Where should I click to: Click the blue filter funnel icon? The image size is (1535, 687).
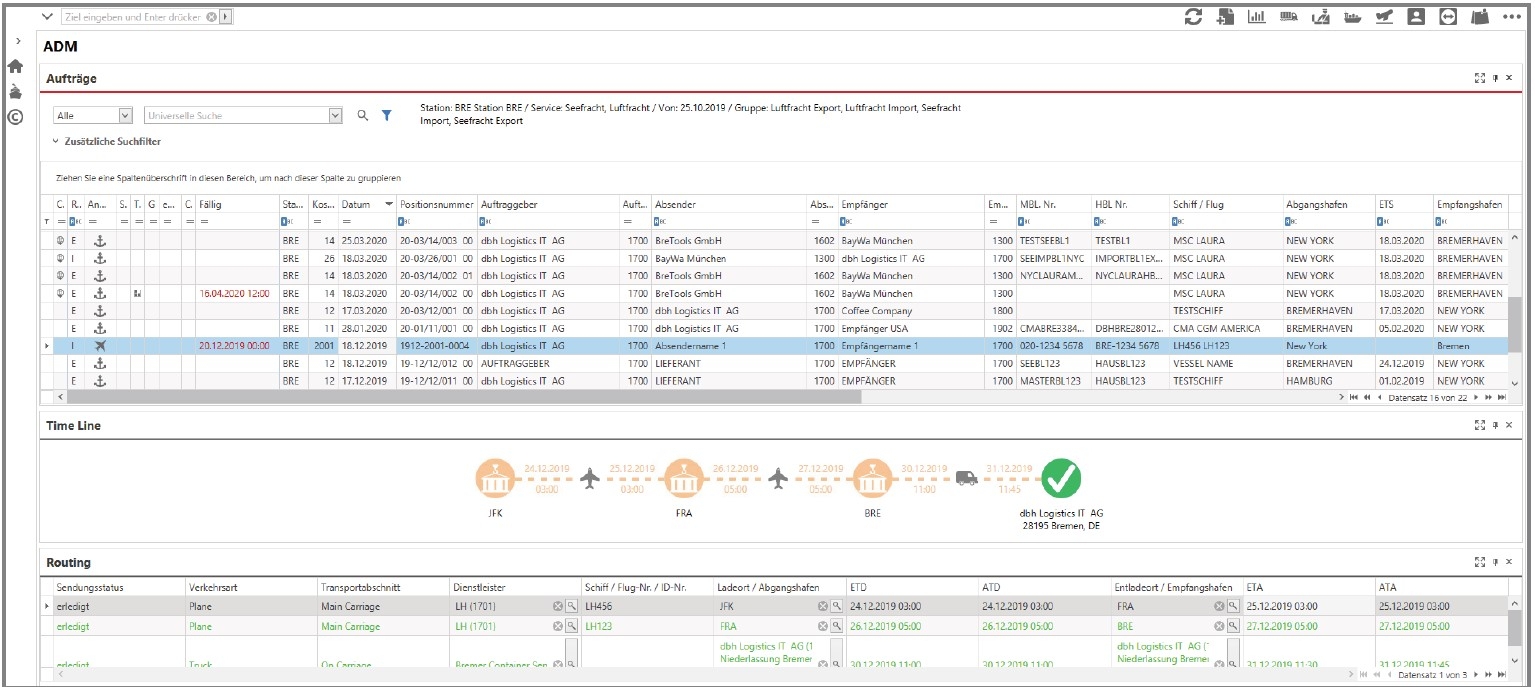click(x=387, y=116)
